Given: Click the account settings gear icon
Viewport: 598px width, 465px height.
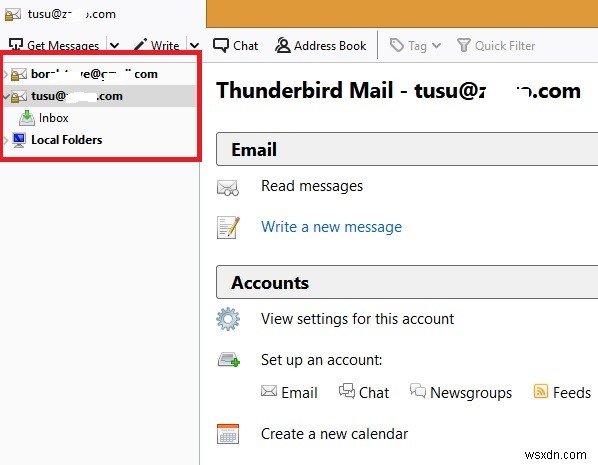Looking at the screenshot, I should click(228, 319).
